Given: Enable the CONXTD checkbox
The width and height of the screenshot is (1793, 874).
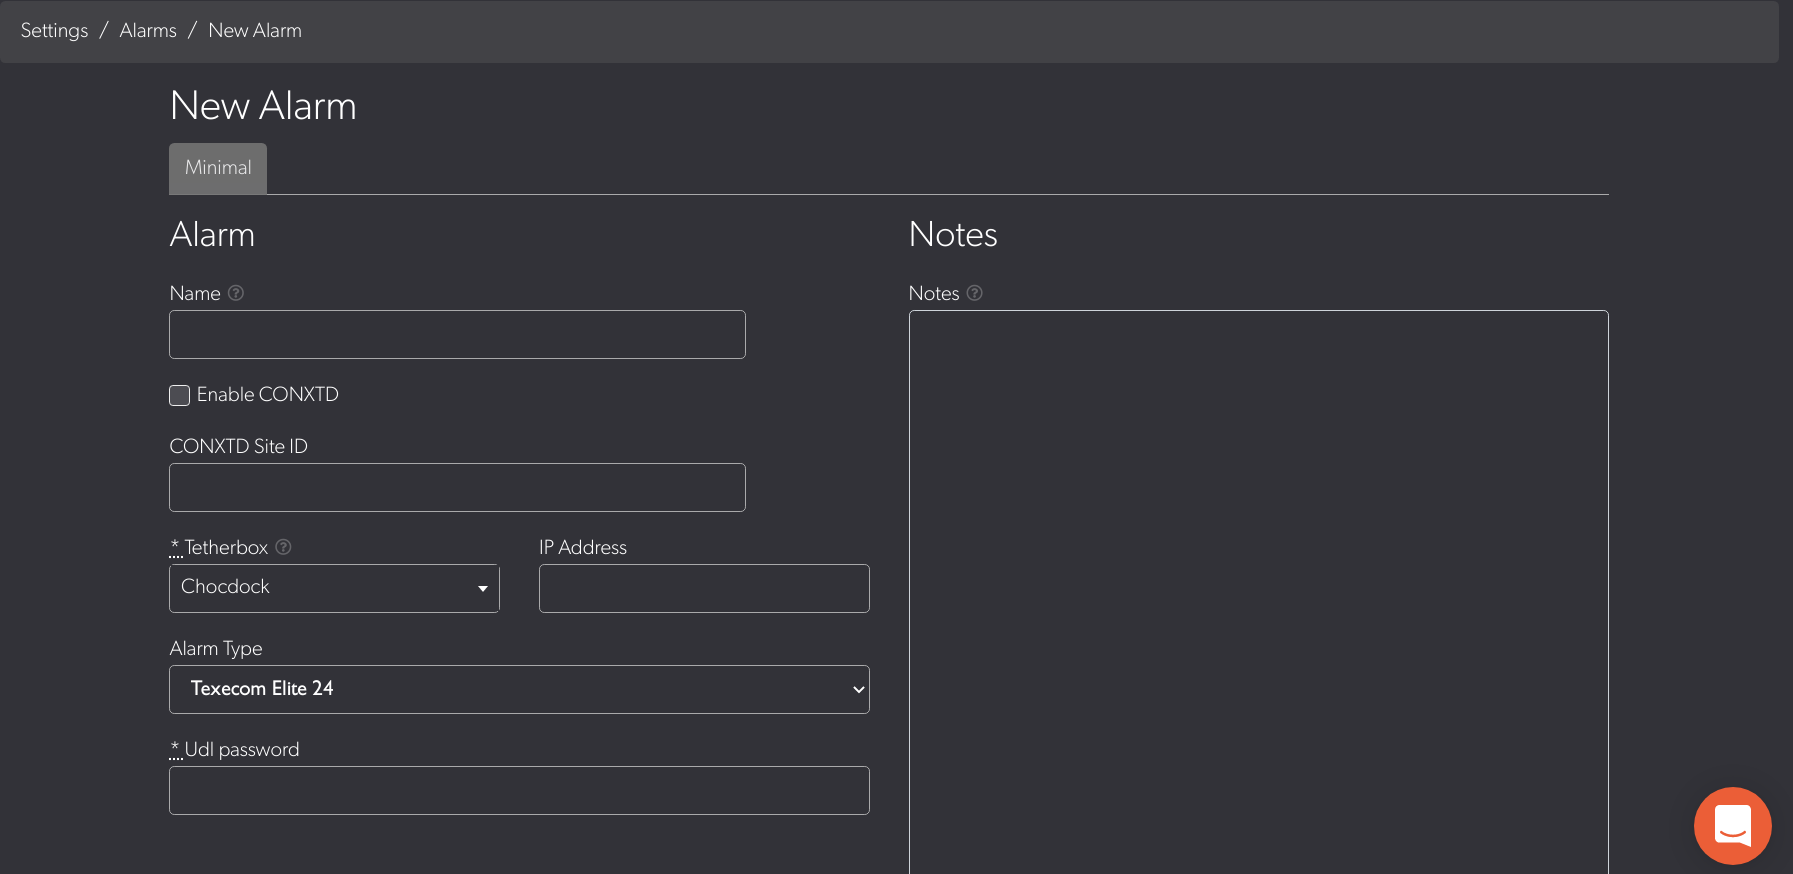Looking at the screenshot, I should (180, 395).
